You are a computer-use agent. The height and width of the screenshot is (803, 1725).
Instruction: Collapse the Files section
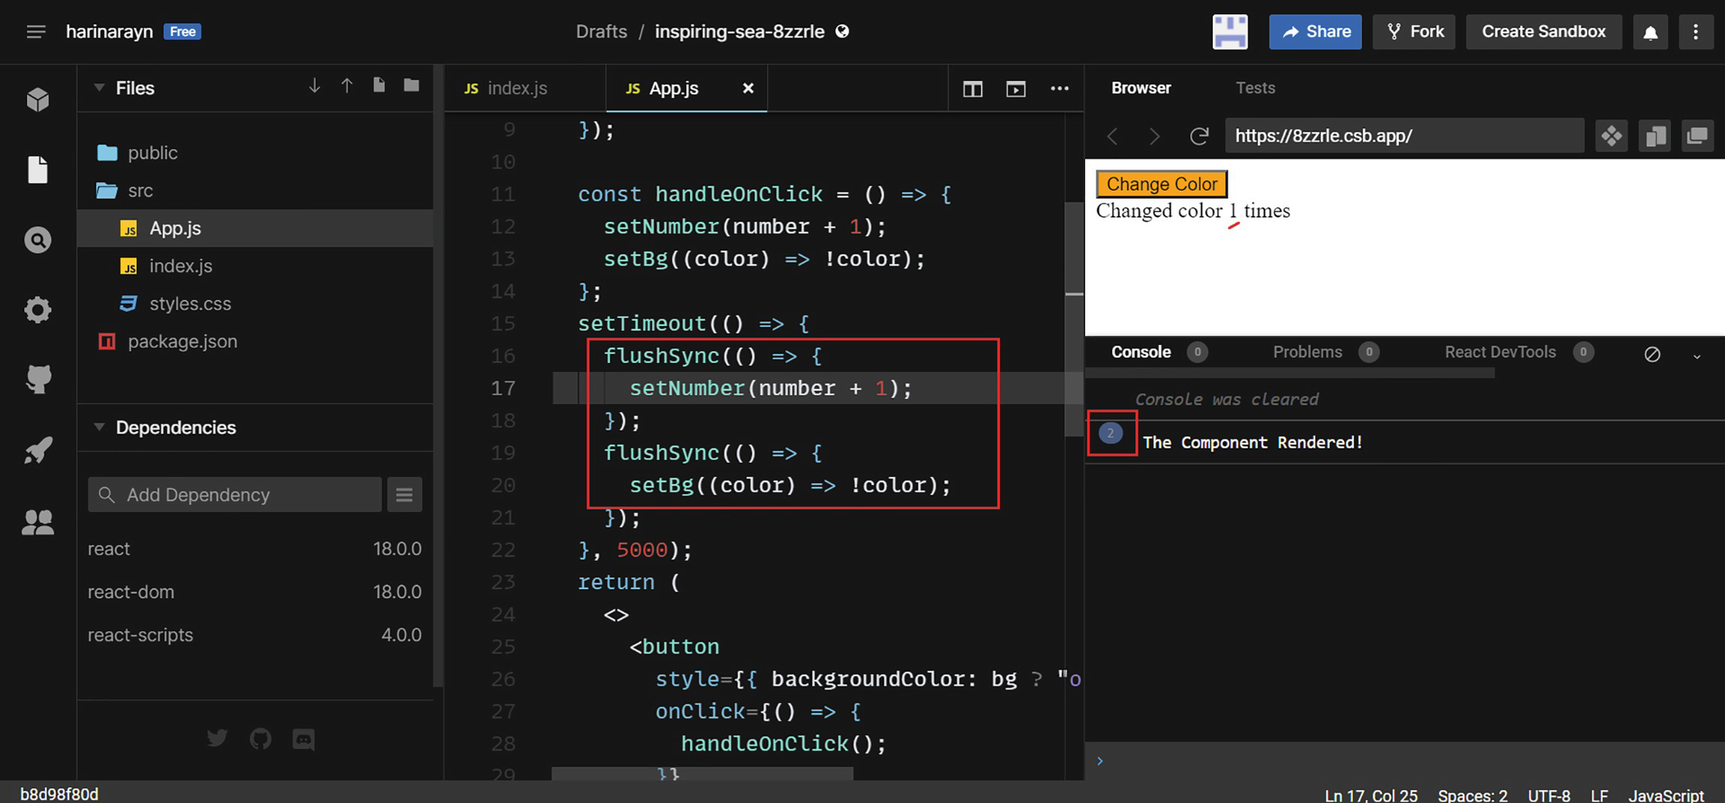[x=99, y=88]
